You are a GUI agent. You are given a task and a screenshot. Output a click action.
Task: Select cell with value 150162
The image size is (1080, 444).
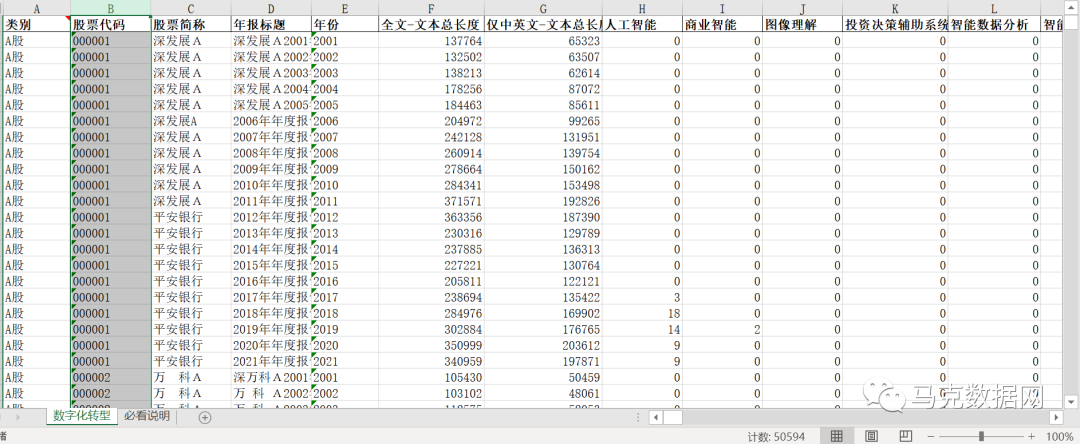coord(543,169)
